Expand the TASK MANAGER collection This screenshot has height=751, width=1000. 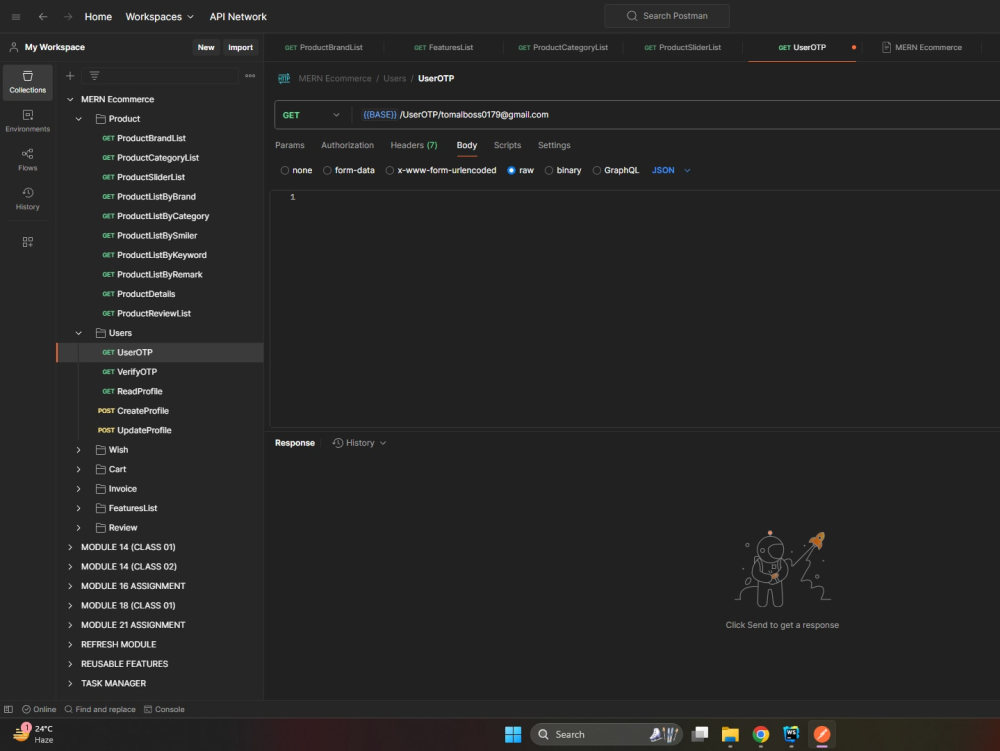click(70, 683)
